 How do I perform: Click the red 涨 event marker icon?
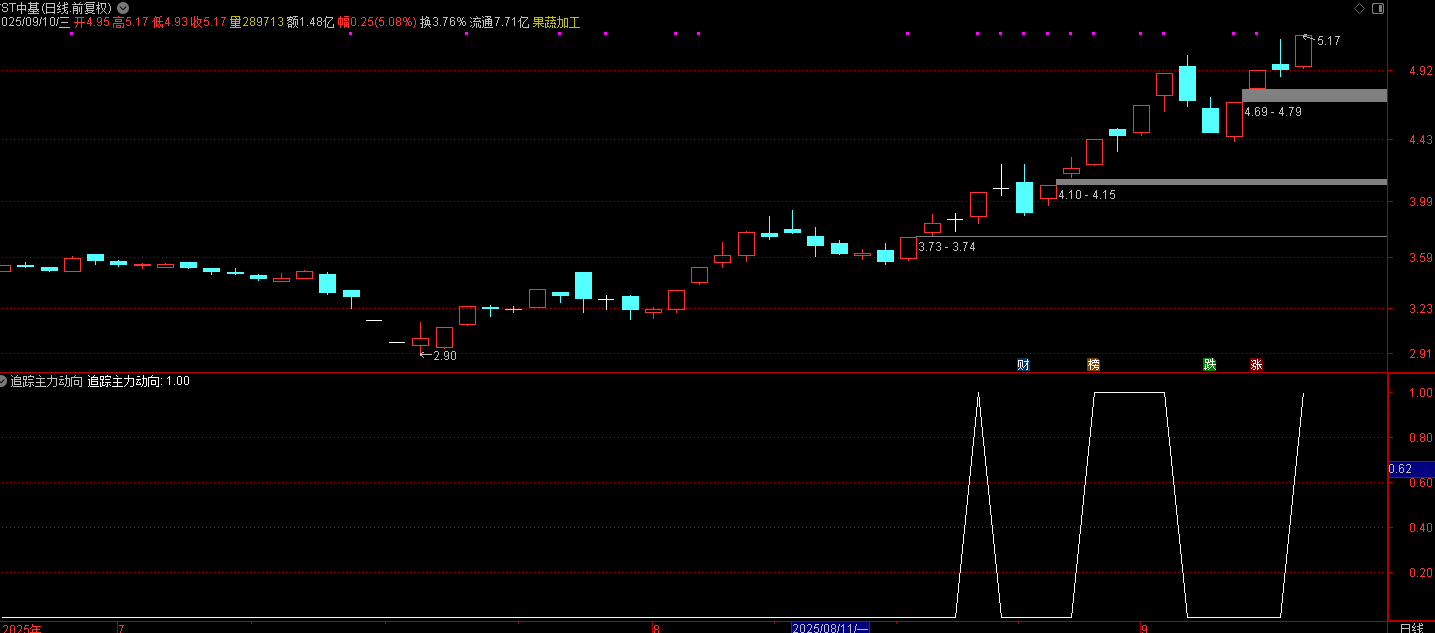[x=1256, y=365]
